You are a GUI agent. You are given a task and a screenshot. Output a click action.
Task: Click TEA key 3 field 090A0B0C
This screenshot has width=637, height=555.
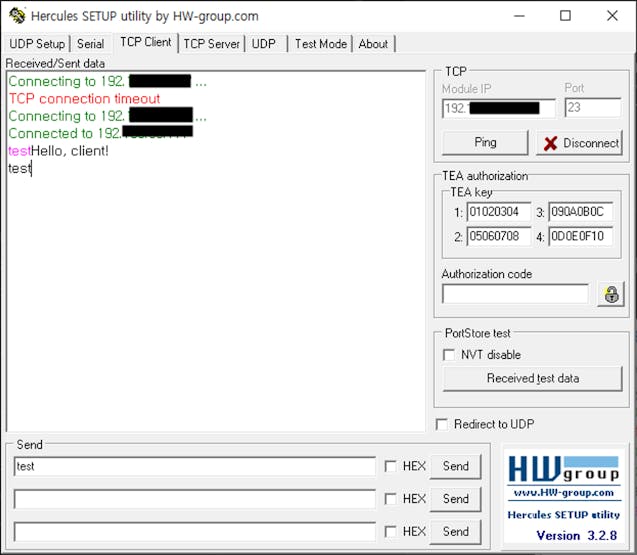click(x=581, y=212)
